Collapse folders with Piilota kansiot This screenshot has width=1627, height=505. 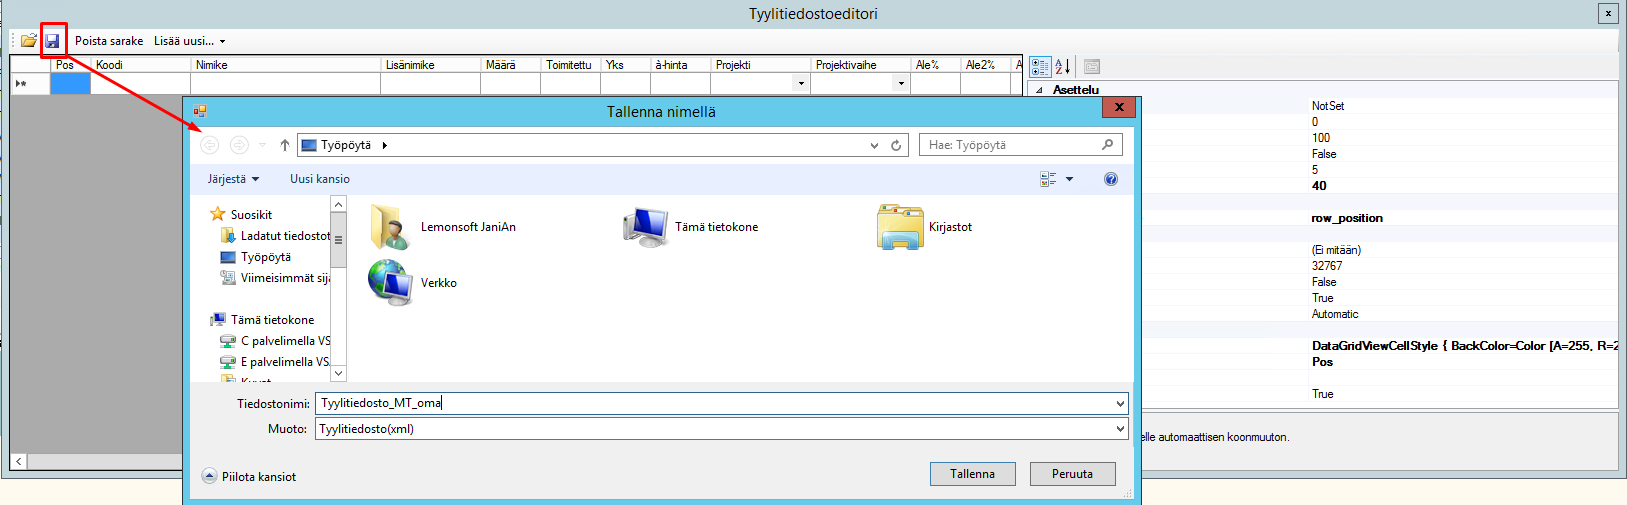point(250,477)
